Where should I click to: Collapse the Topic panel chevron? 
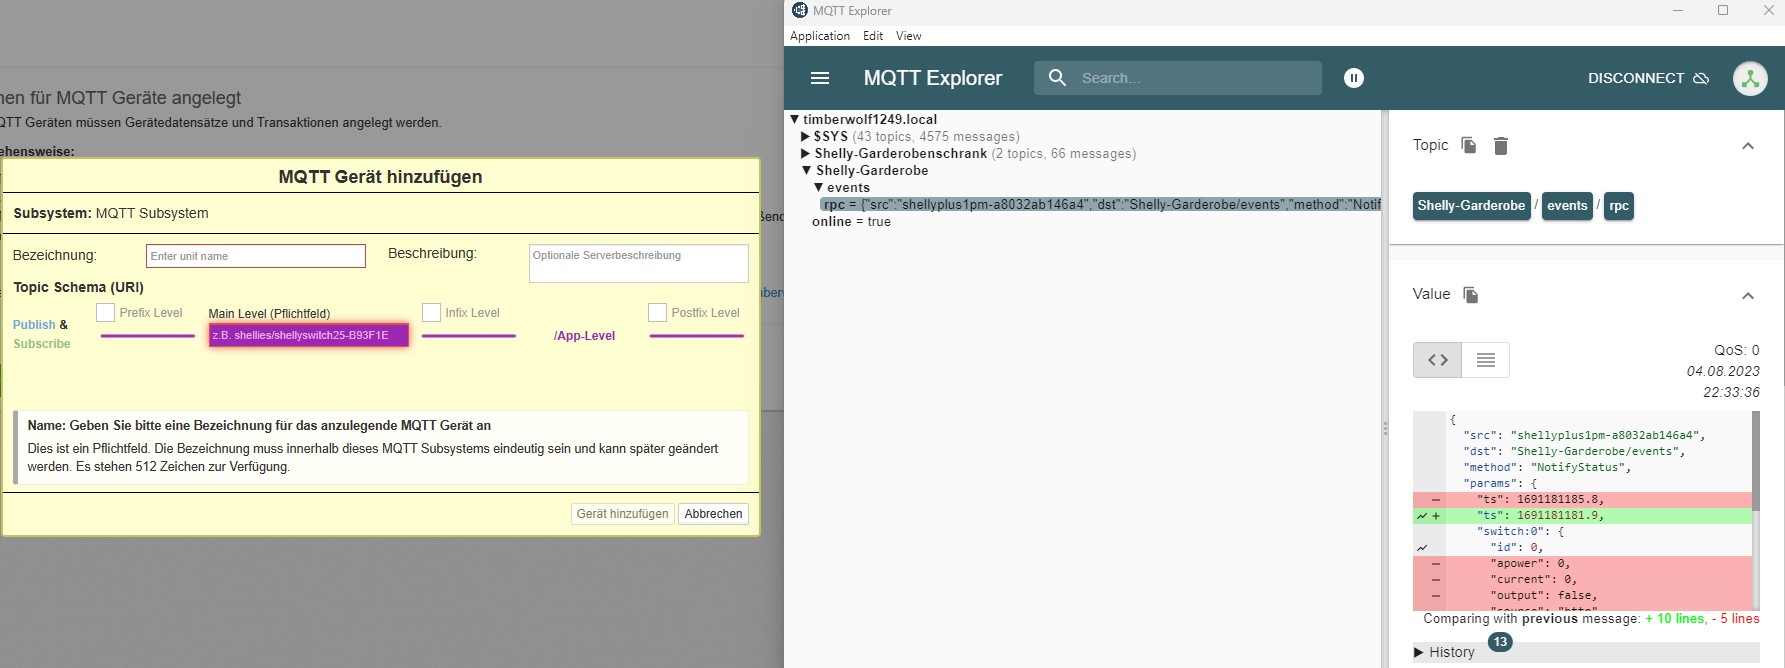(x=1748, y=146)
